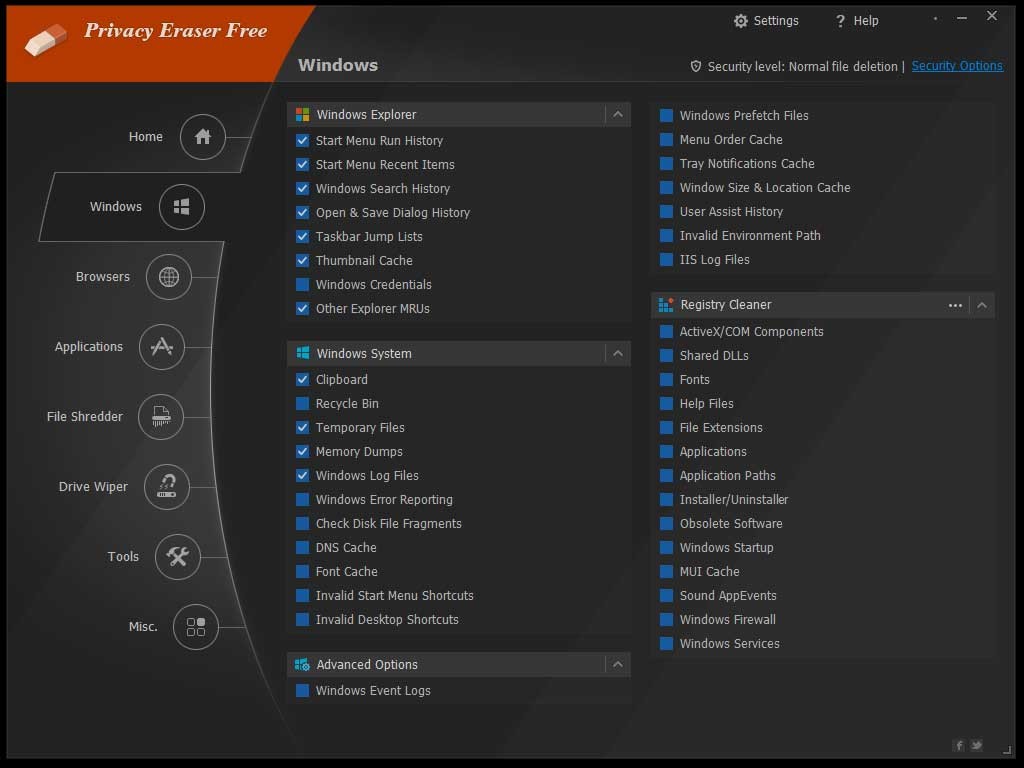Screen dimensions: 1024x768
Task: Collapse the Windows System section
Action: [x=618, y=354]
